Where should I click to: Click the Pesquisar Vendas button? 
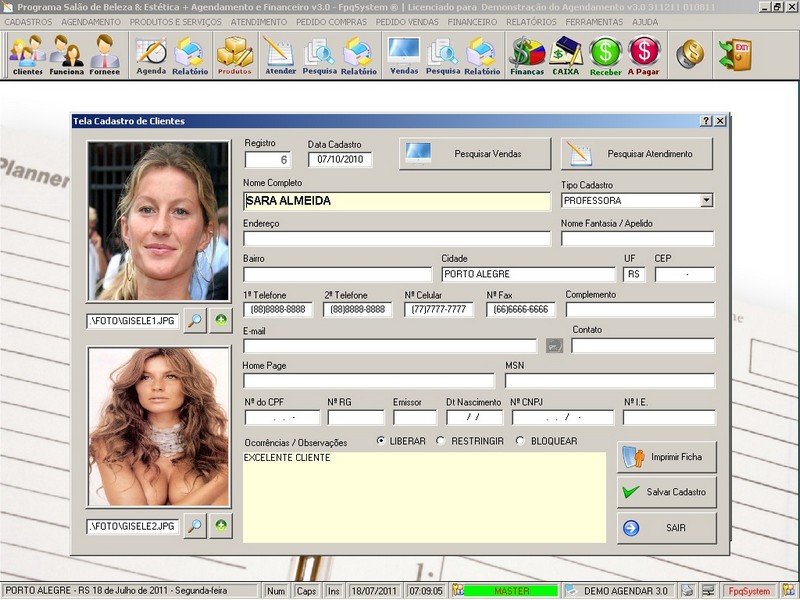475,154
